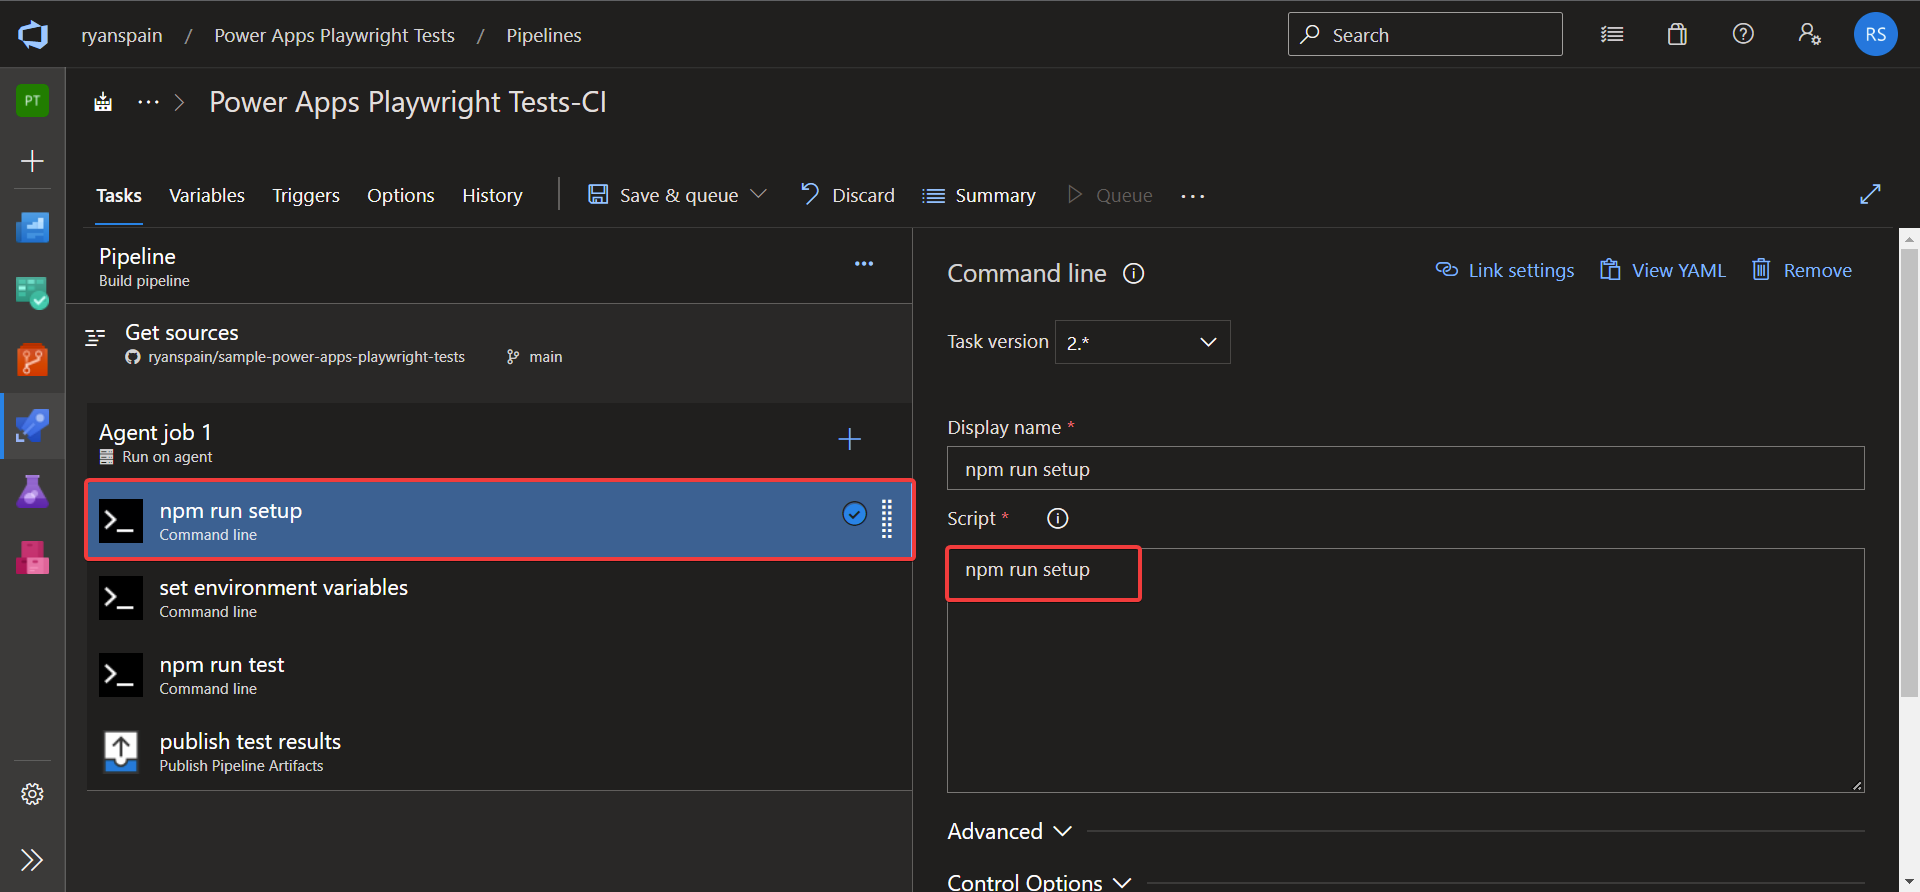Open the PT project avatar
This screenshot has height=892, width=1920.
(32, 100)
